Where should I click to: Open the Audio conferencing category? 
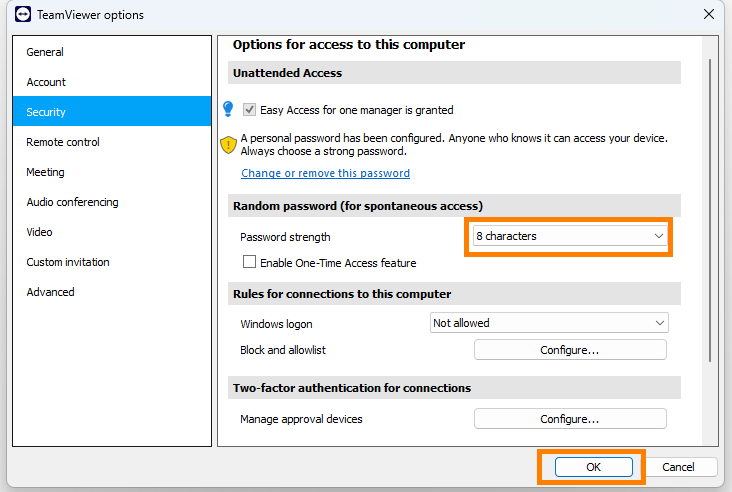tap(112, 202)
